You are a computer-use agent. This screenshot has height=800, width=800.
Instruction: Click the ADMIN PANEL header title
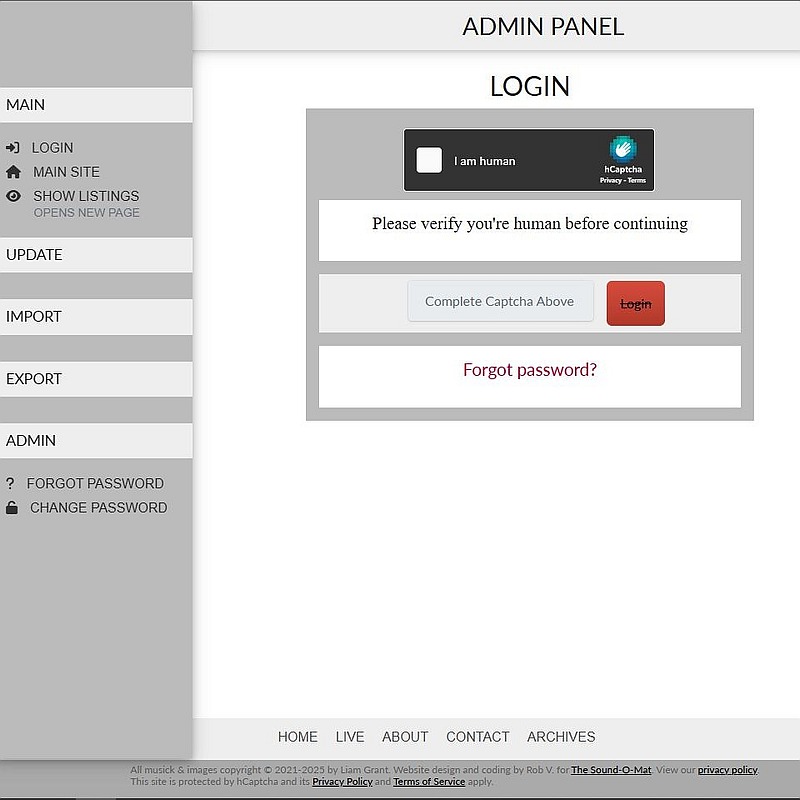click(543, 27)
